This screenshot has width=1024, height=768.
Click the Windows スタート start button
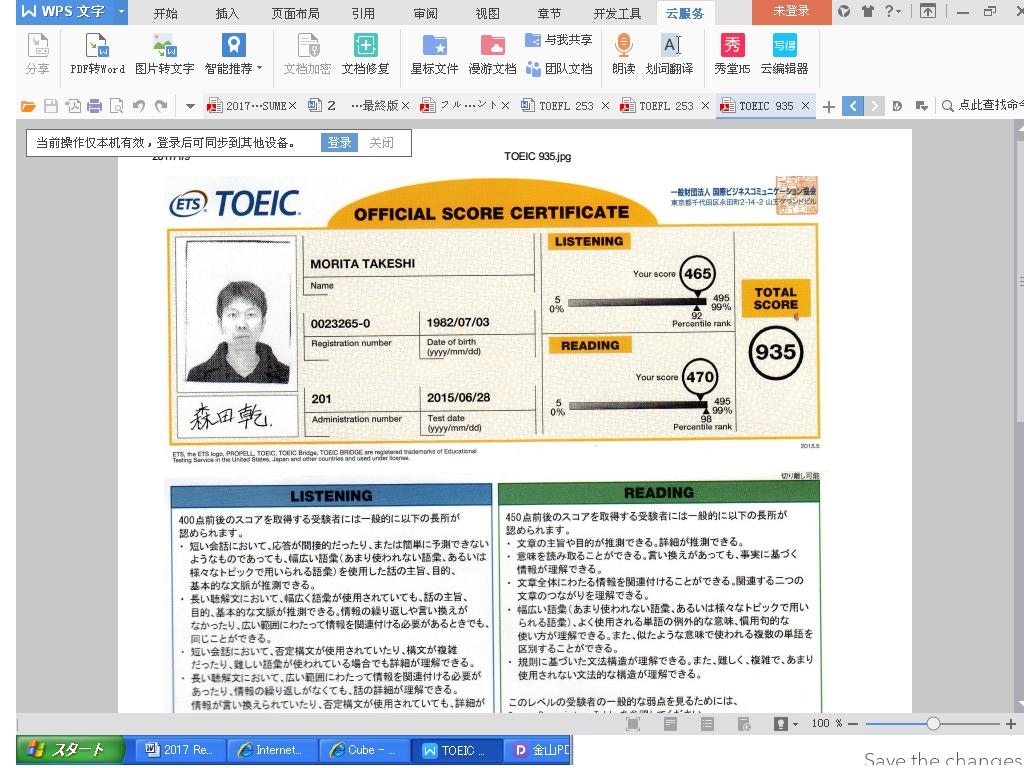point(71,750)
